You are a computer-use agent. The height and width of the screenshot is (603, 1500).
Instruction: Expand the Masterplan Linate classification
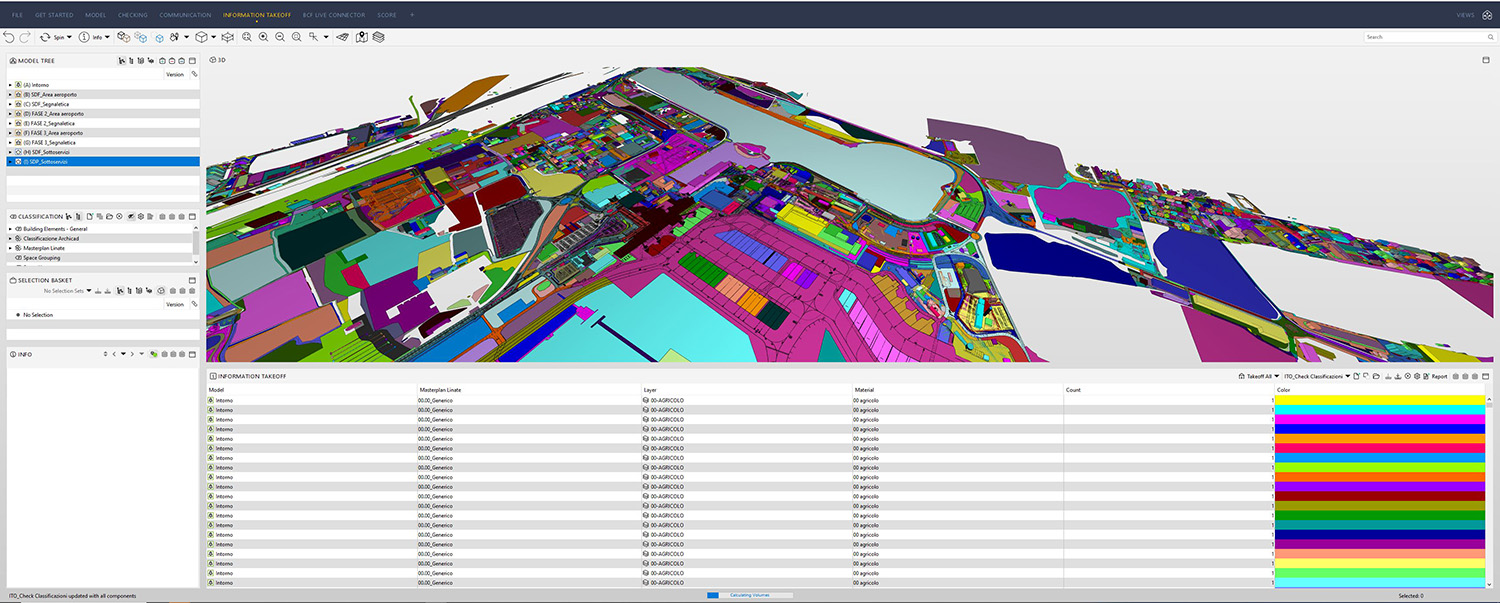click(10, 248)
